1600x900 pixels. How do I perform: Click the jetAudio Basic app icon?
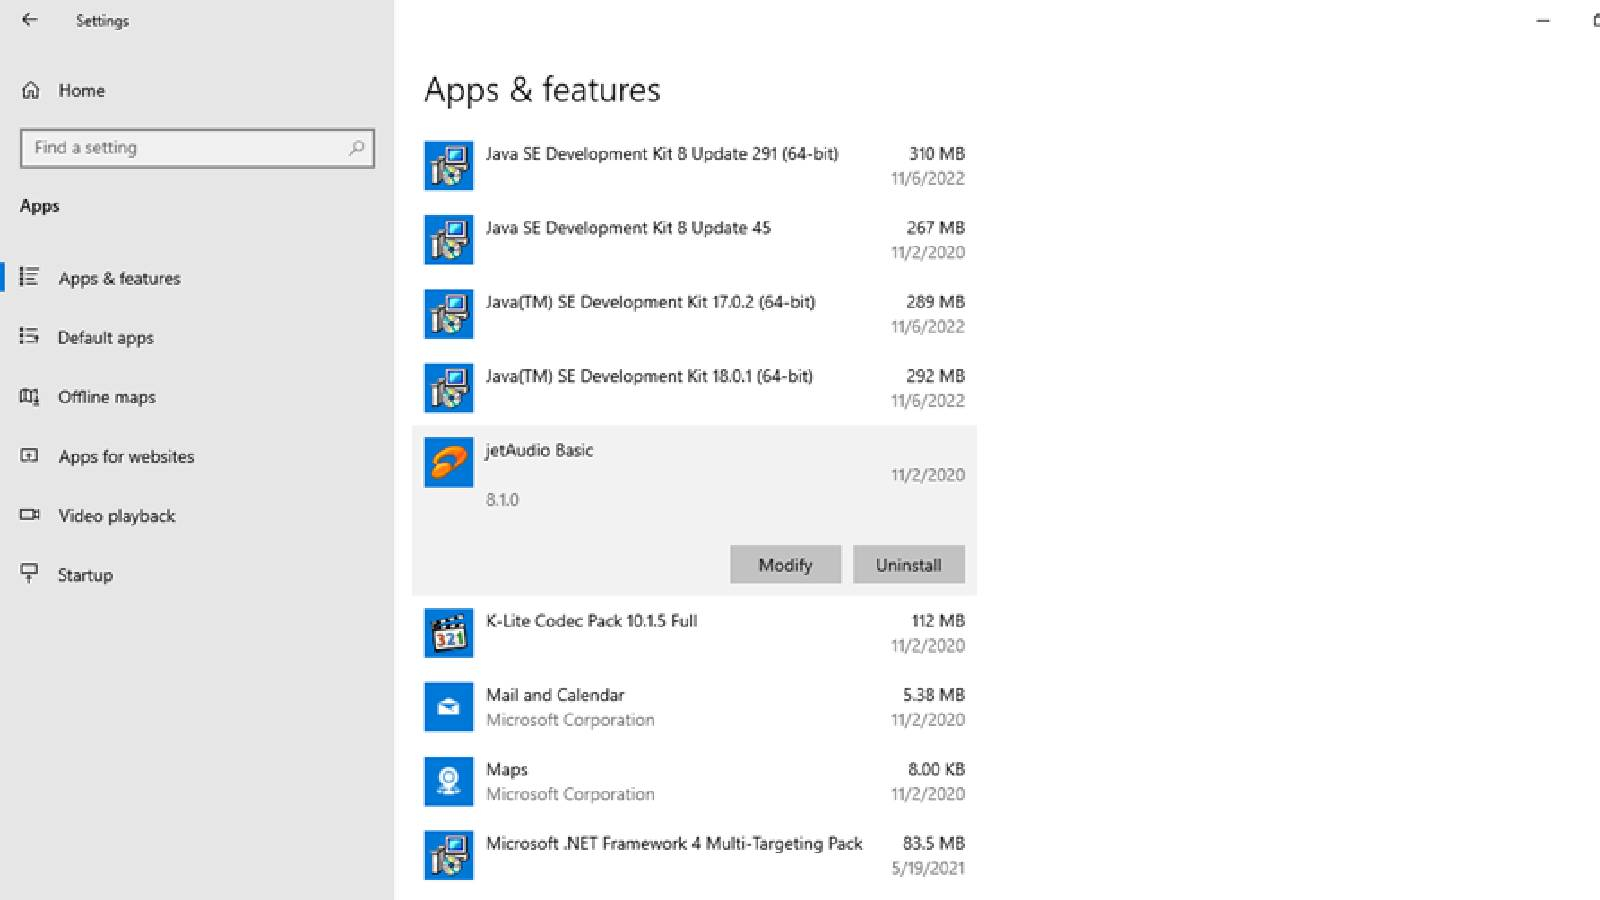[x=448, y=462]
